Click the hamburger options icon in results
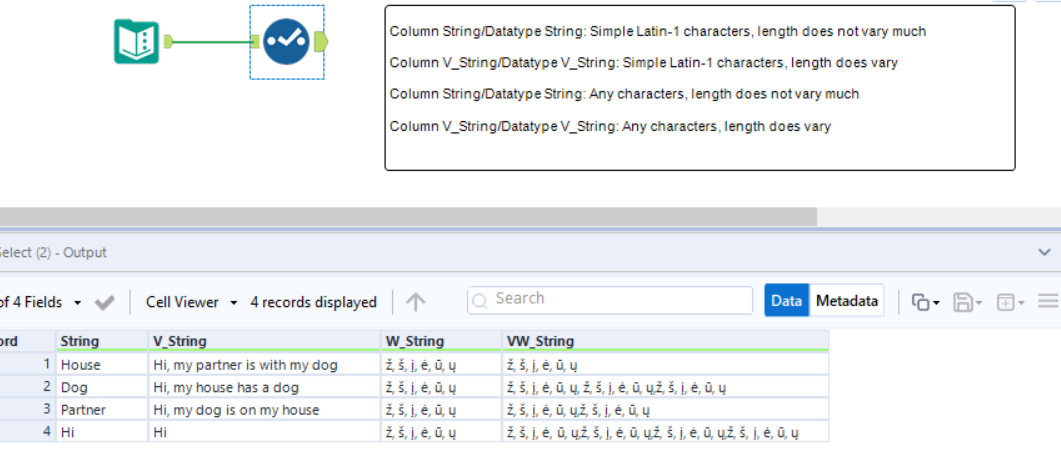This screenshot has height=466, width=1061. 1048,301
